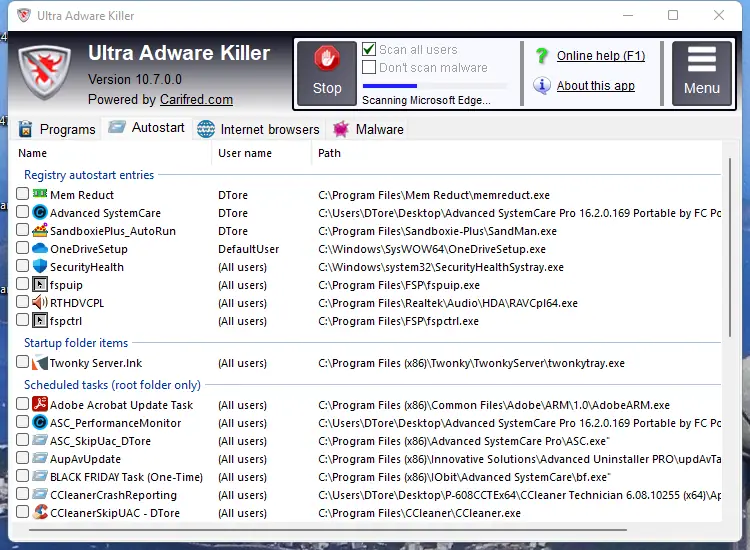The width and height of the screenshot is (750, 550).
Task: Check the Adobe Acrobat Update Task checkbox
Action: (x=22, y=404)
